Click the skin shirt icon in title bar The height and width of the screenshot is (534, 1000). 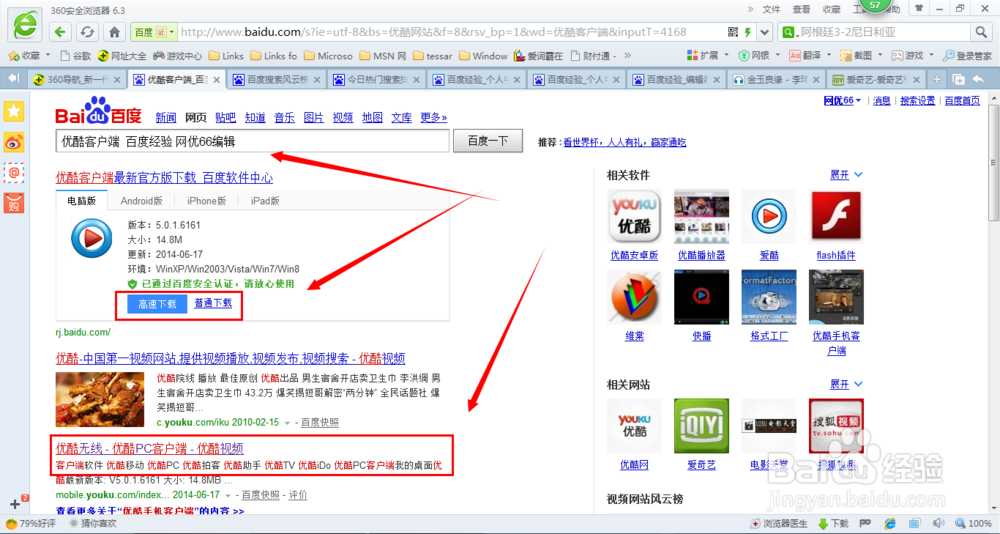918,8
